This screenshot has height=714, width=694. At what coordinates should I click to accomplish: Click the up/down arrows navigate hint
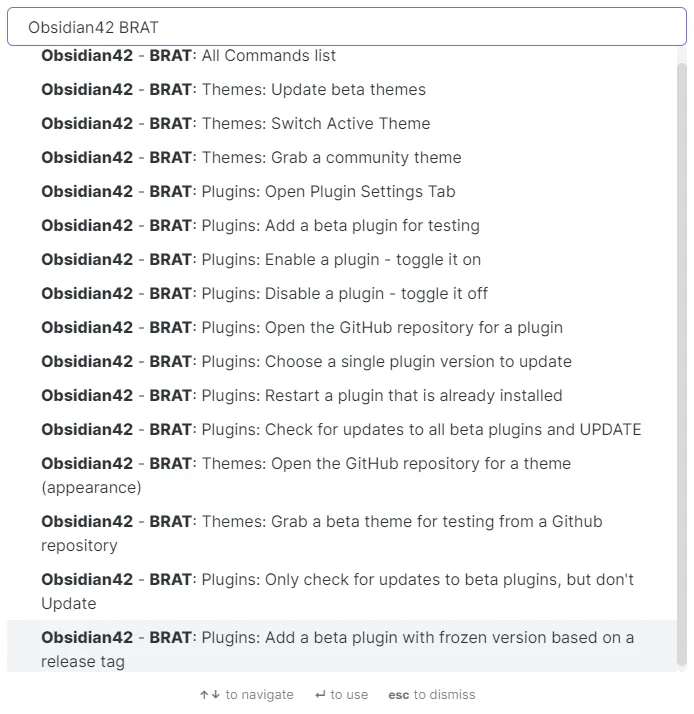[x=209, y=695]
